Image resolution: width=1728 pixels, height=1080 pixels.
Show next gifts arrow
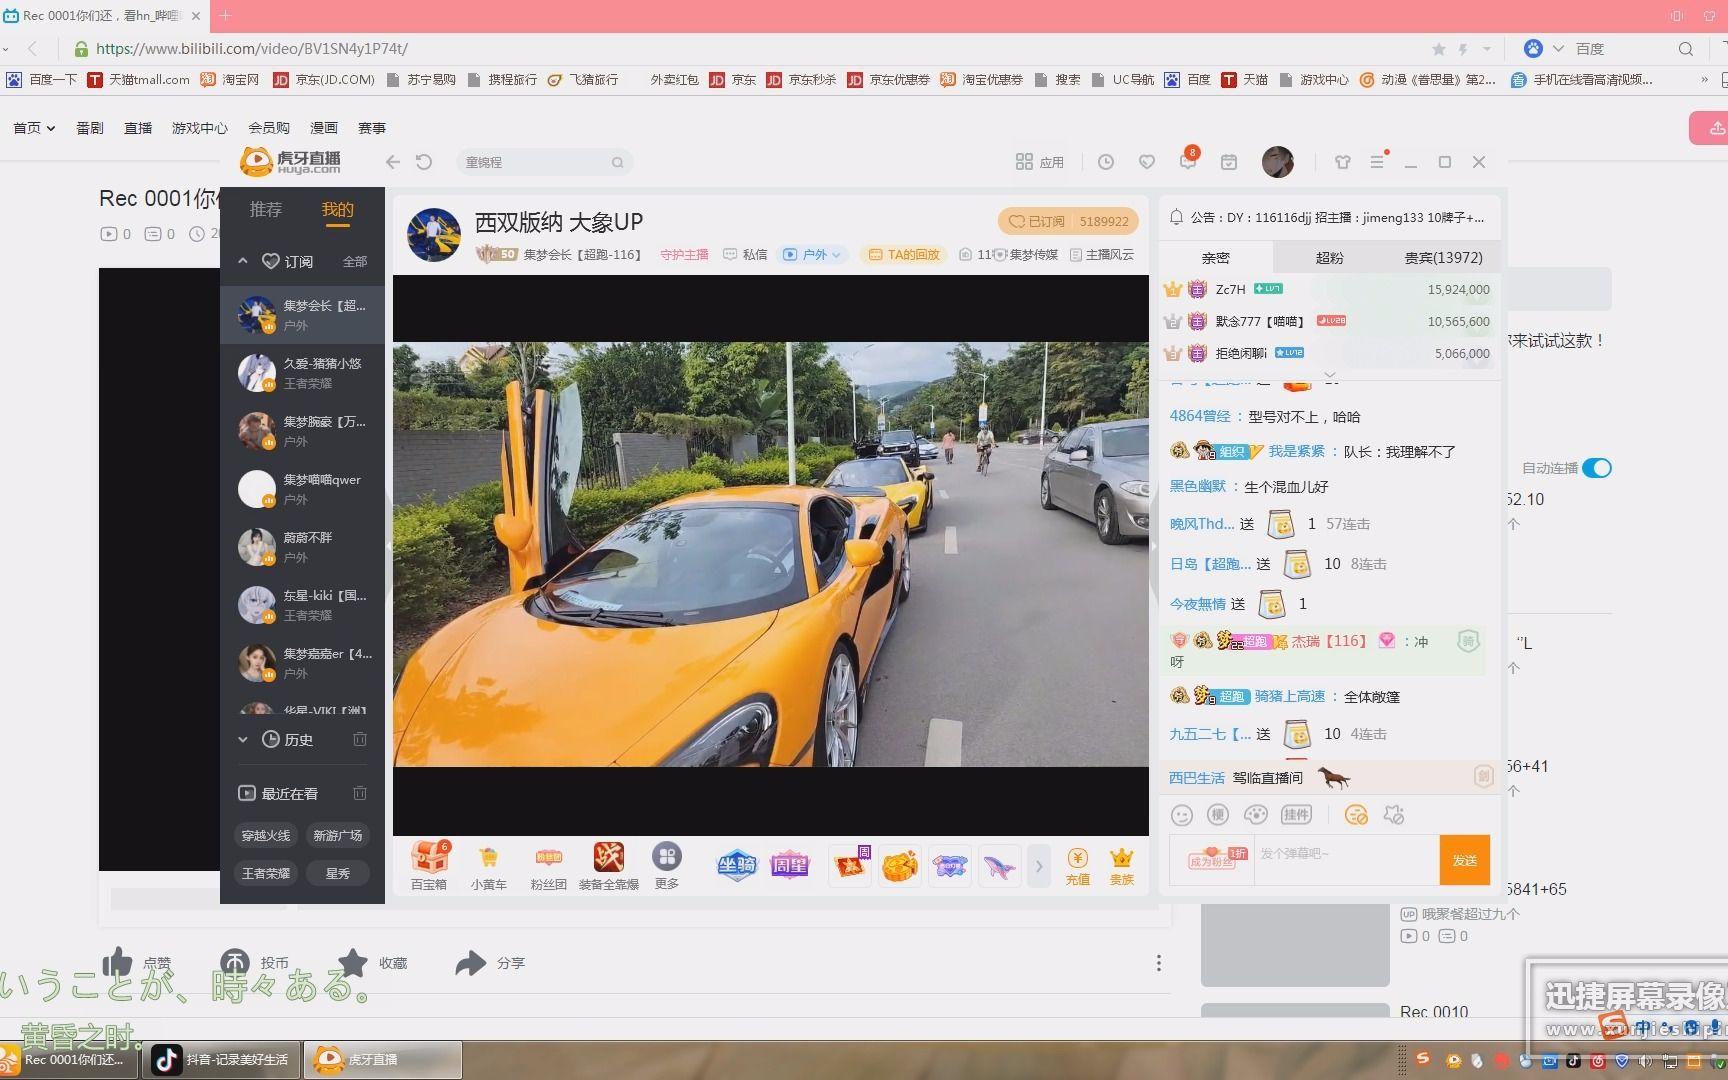click(1039, 866)
